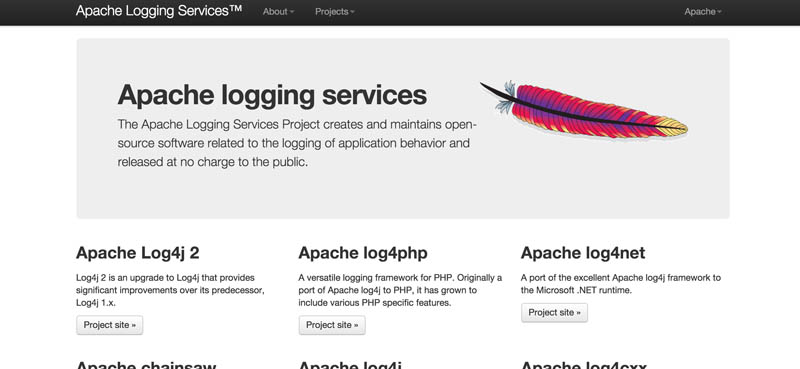
Task: Click the hero project description paragraph
Action: point(297,143)
